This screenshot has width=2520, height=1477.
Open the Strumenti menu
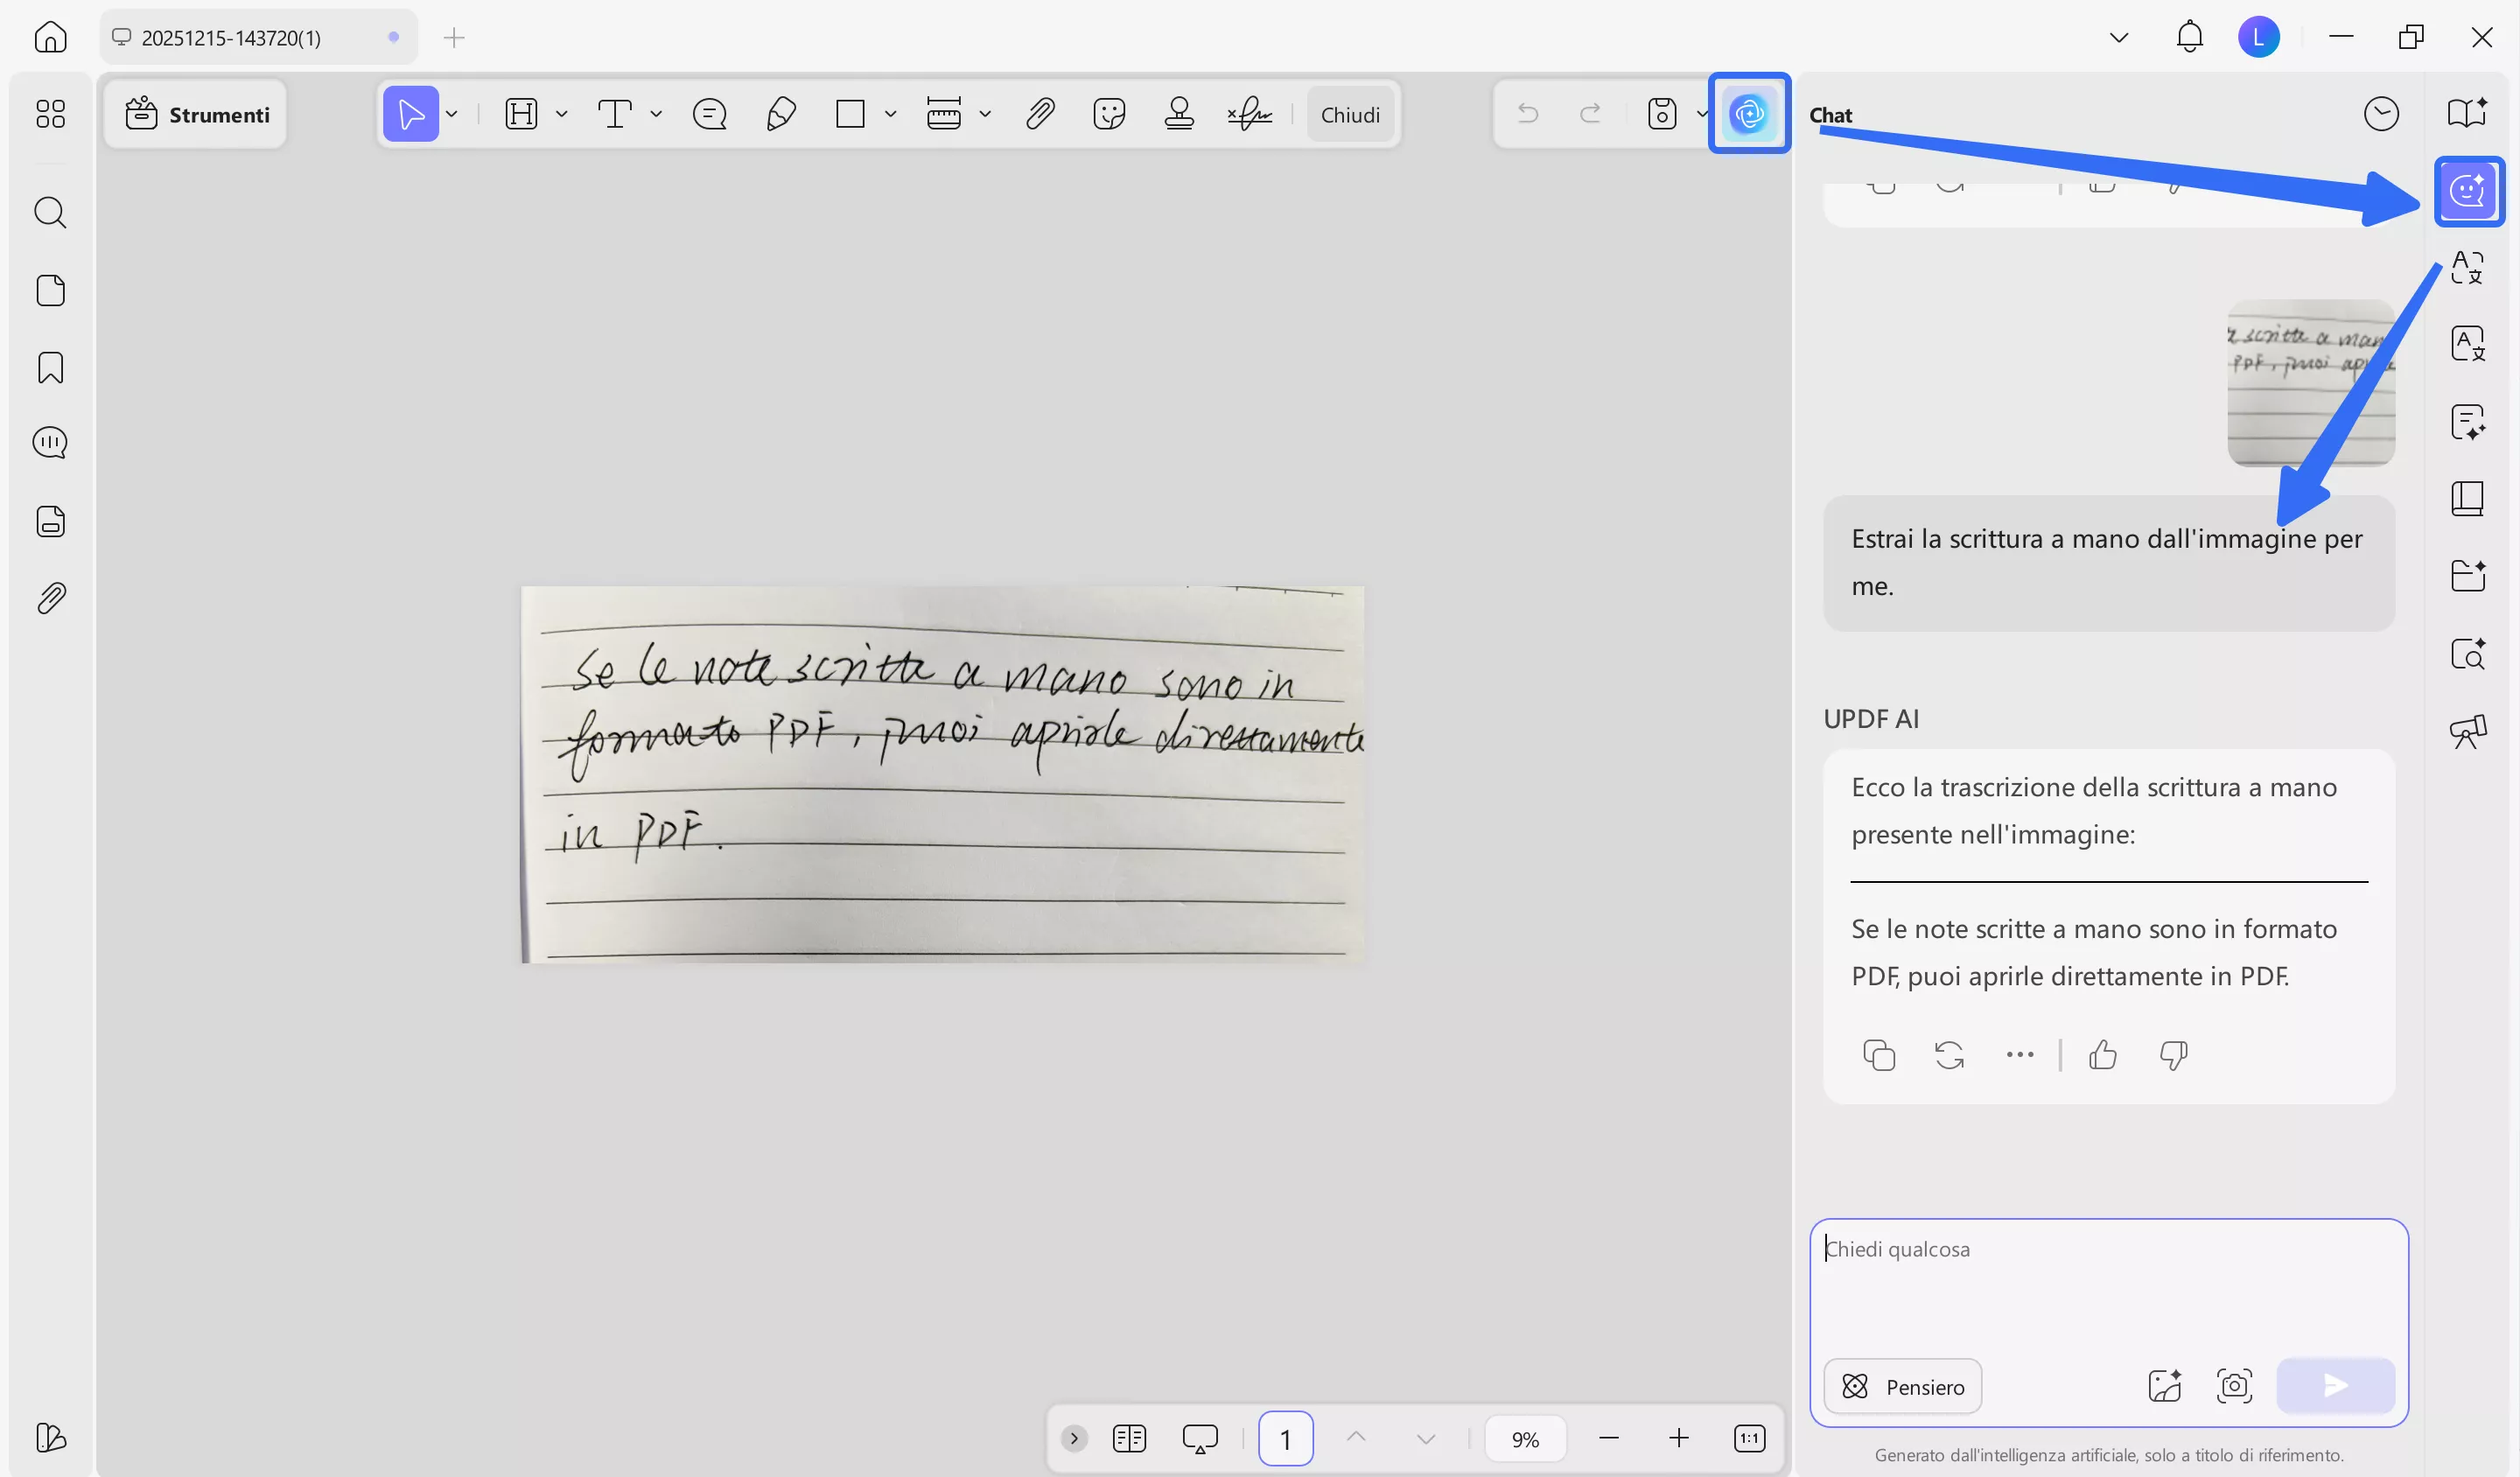click(x=196, y=113)
